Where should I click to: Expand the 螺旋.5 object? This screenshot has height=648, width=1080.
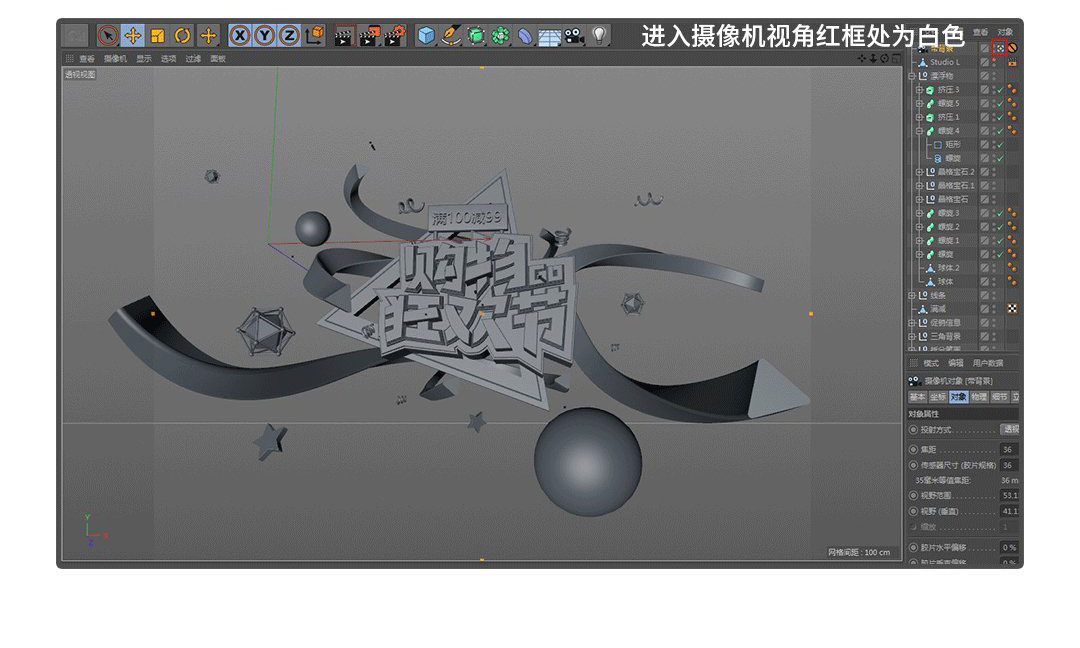pos(920,103)
